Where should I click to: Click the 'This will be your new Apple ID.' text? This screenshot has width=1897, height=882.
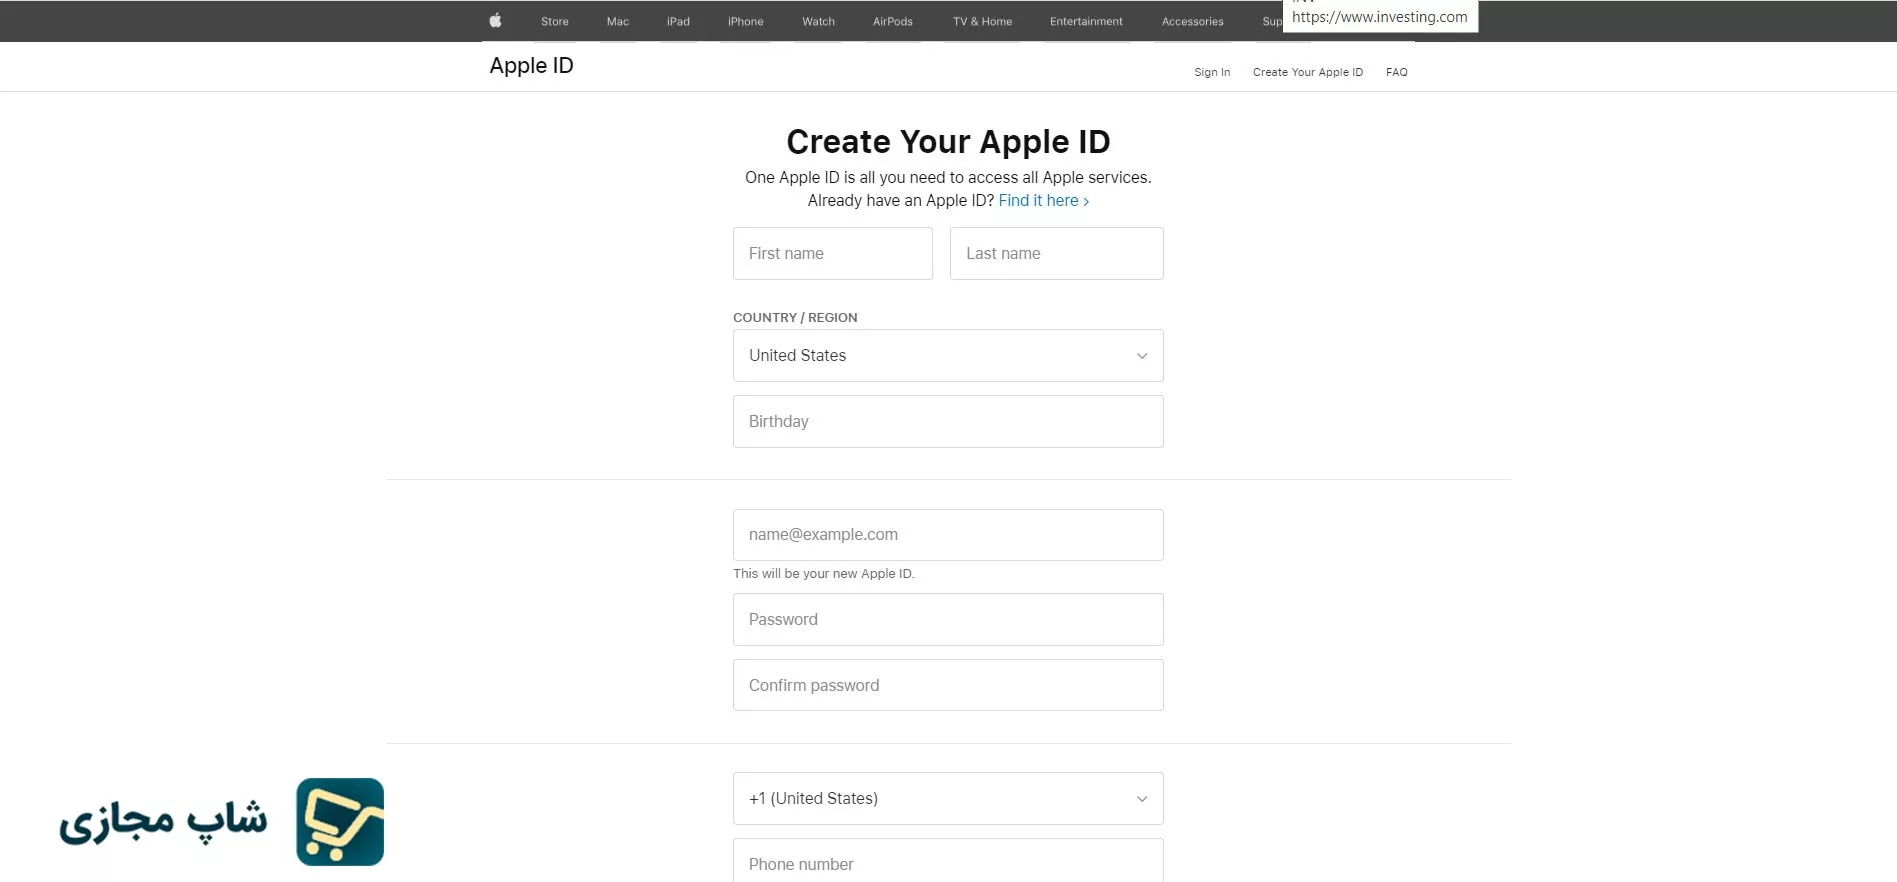coord(823,574)
